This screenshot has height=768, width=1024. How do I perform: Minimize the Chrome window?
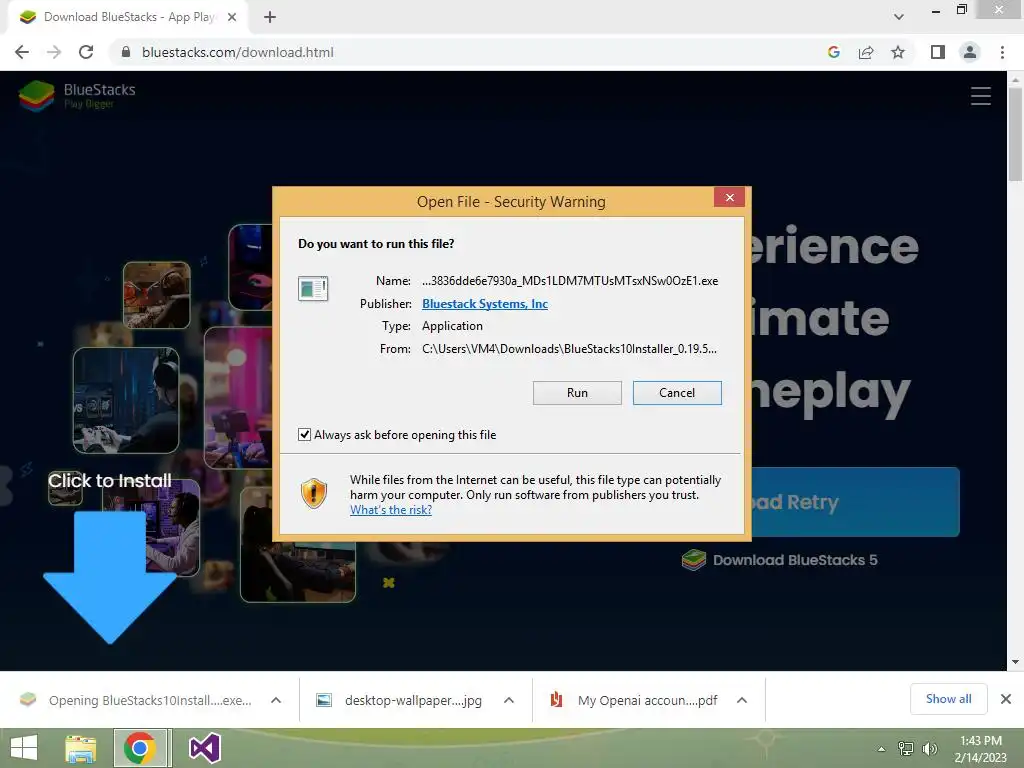[x=936, y=10]
